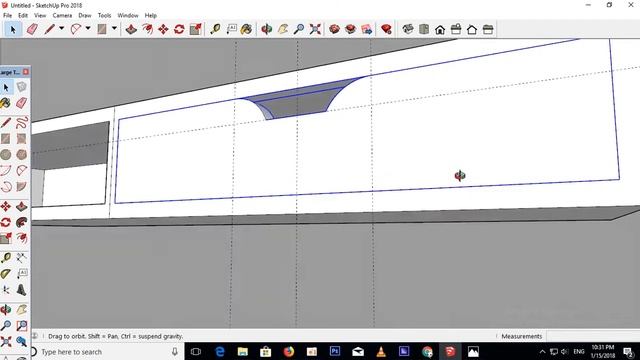Viewport: 640px width, 360px height.
Task: Open the Draw menu
Action: tap(85, 16)
